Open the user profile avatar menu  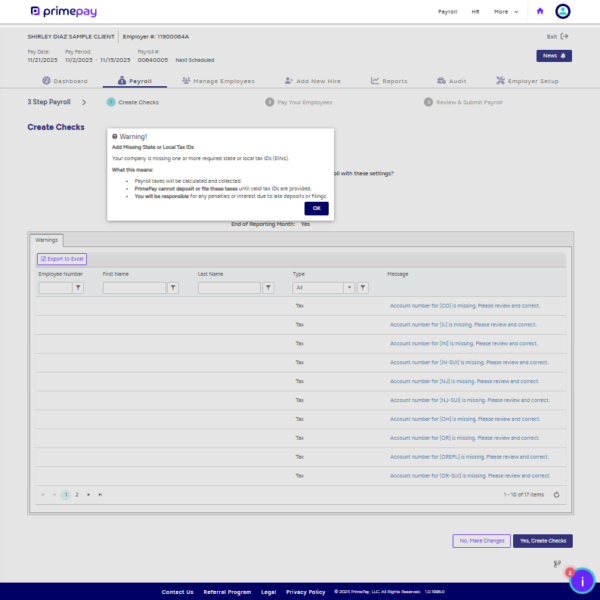[x=564, y=12]
